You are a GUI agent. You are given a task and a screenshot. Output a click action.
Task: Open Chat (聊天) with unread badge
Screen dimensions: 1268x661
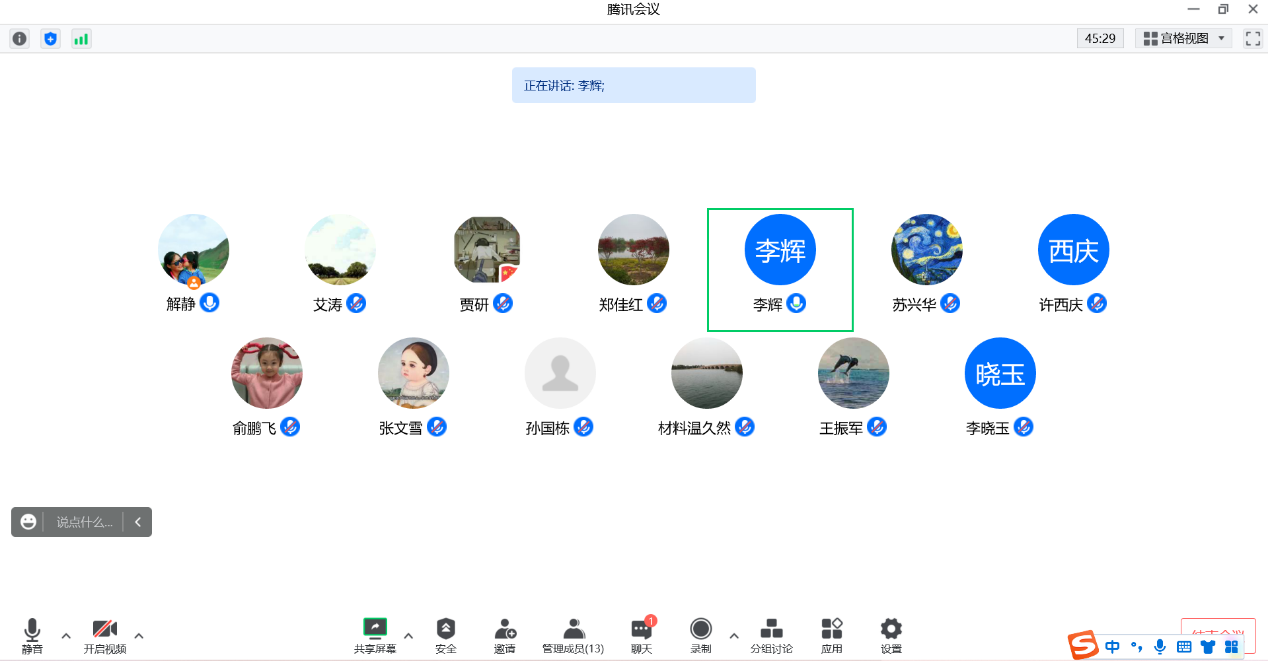[x=641, y=634]
